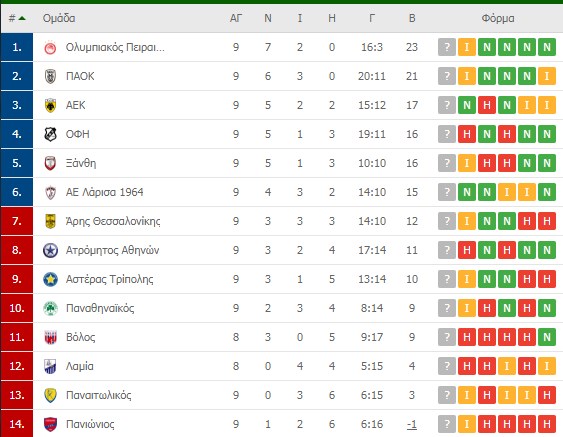Sort by rank using the # arrow

[x=17, y=18]
